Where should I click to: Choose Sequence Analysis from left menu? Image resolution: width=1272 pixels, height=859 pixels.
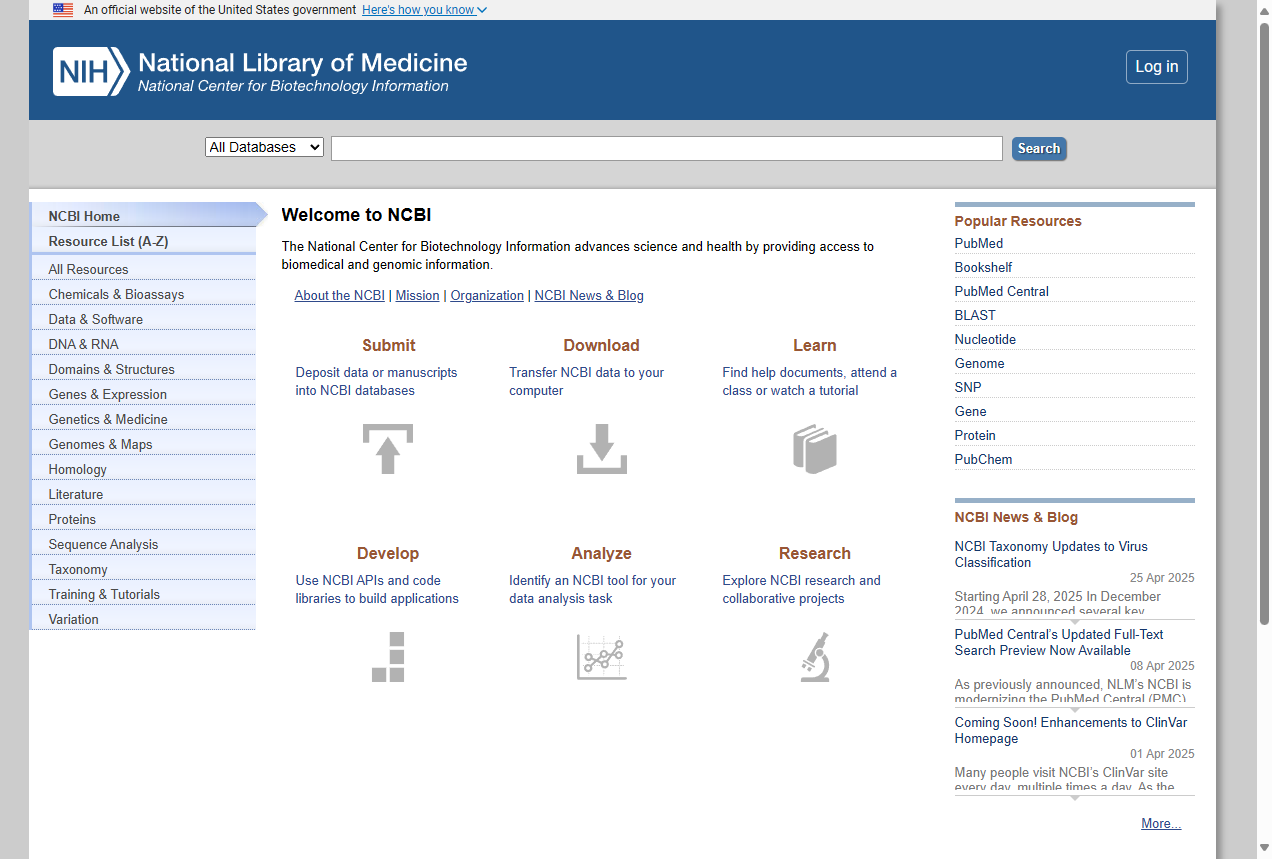click(103, 544)
